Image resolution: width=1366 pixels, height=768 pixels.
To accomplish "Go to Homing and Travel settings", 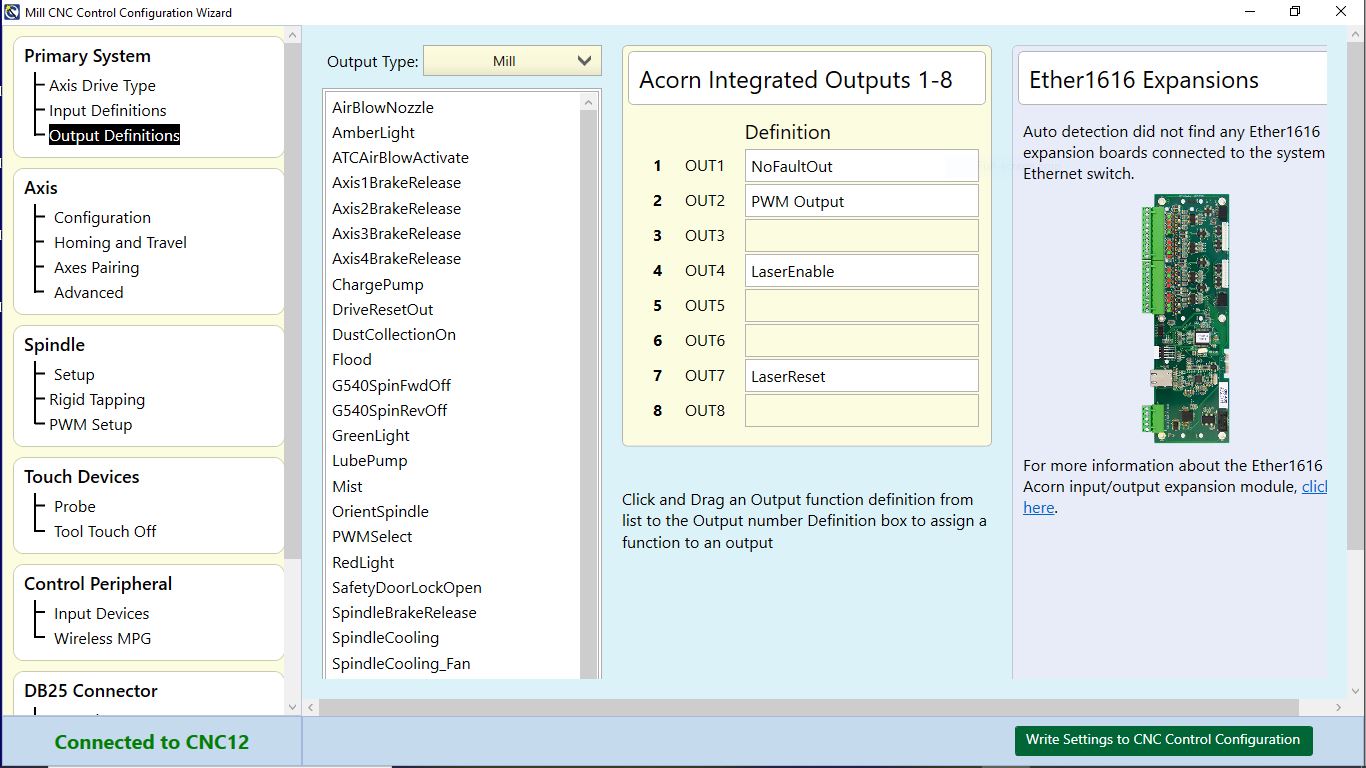I will coord(120,242).
